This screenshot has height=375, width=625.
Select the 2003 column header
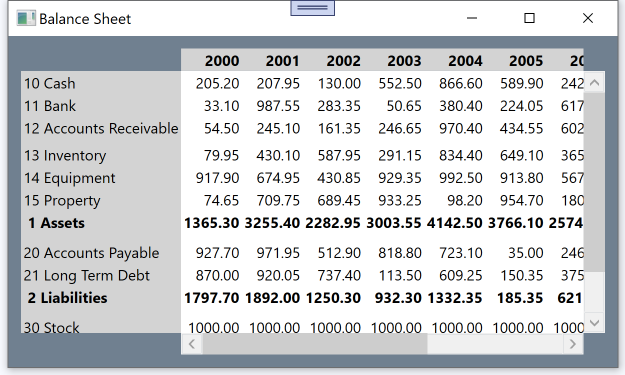tap(404, 61)
